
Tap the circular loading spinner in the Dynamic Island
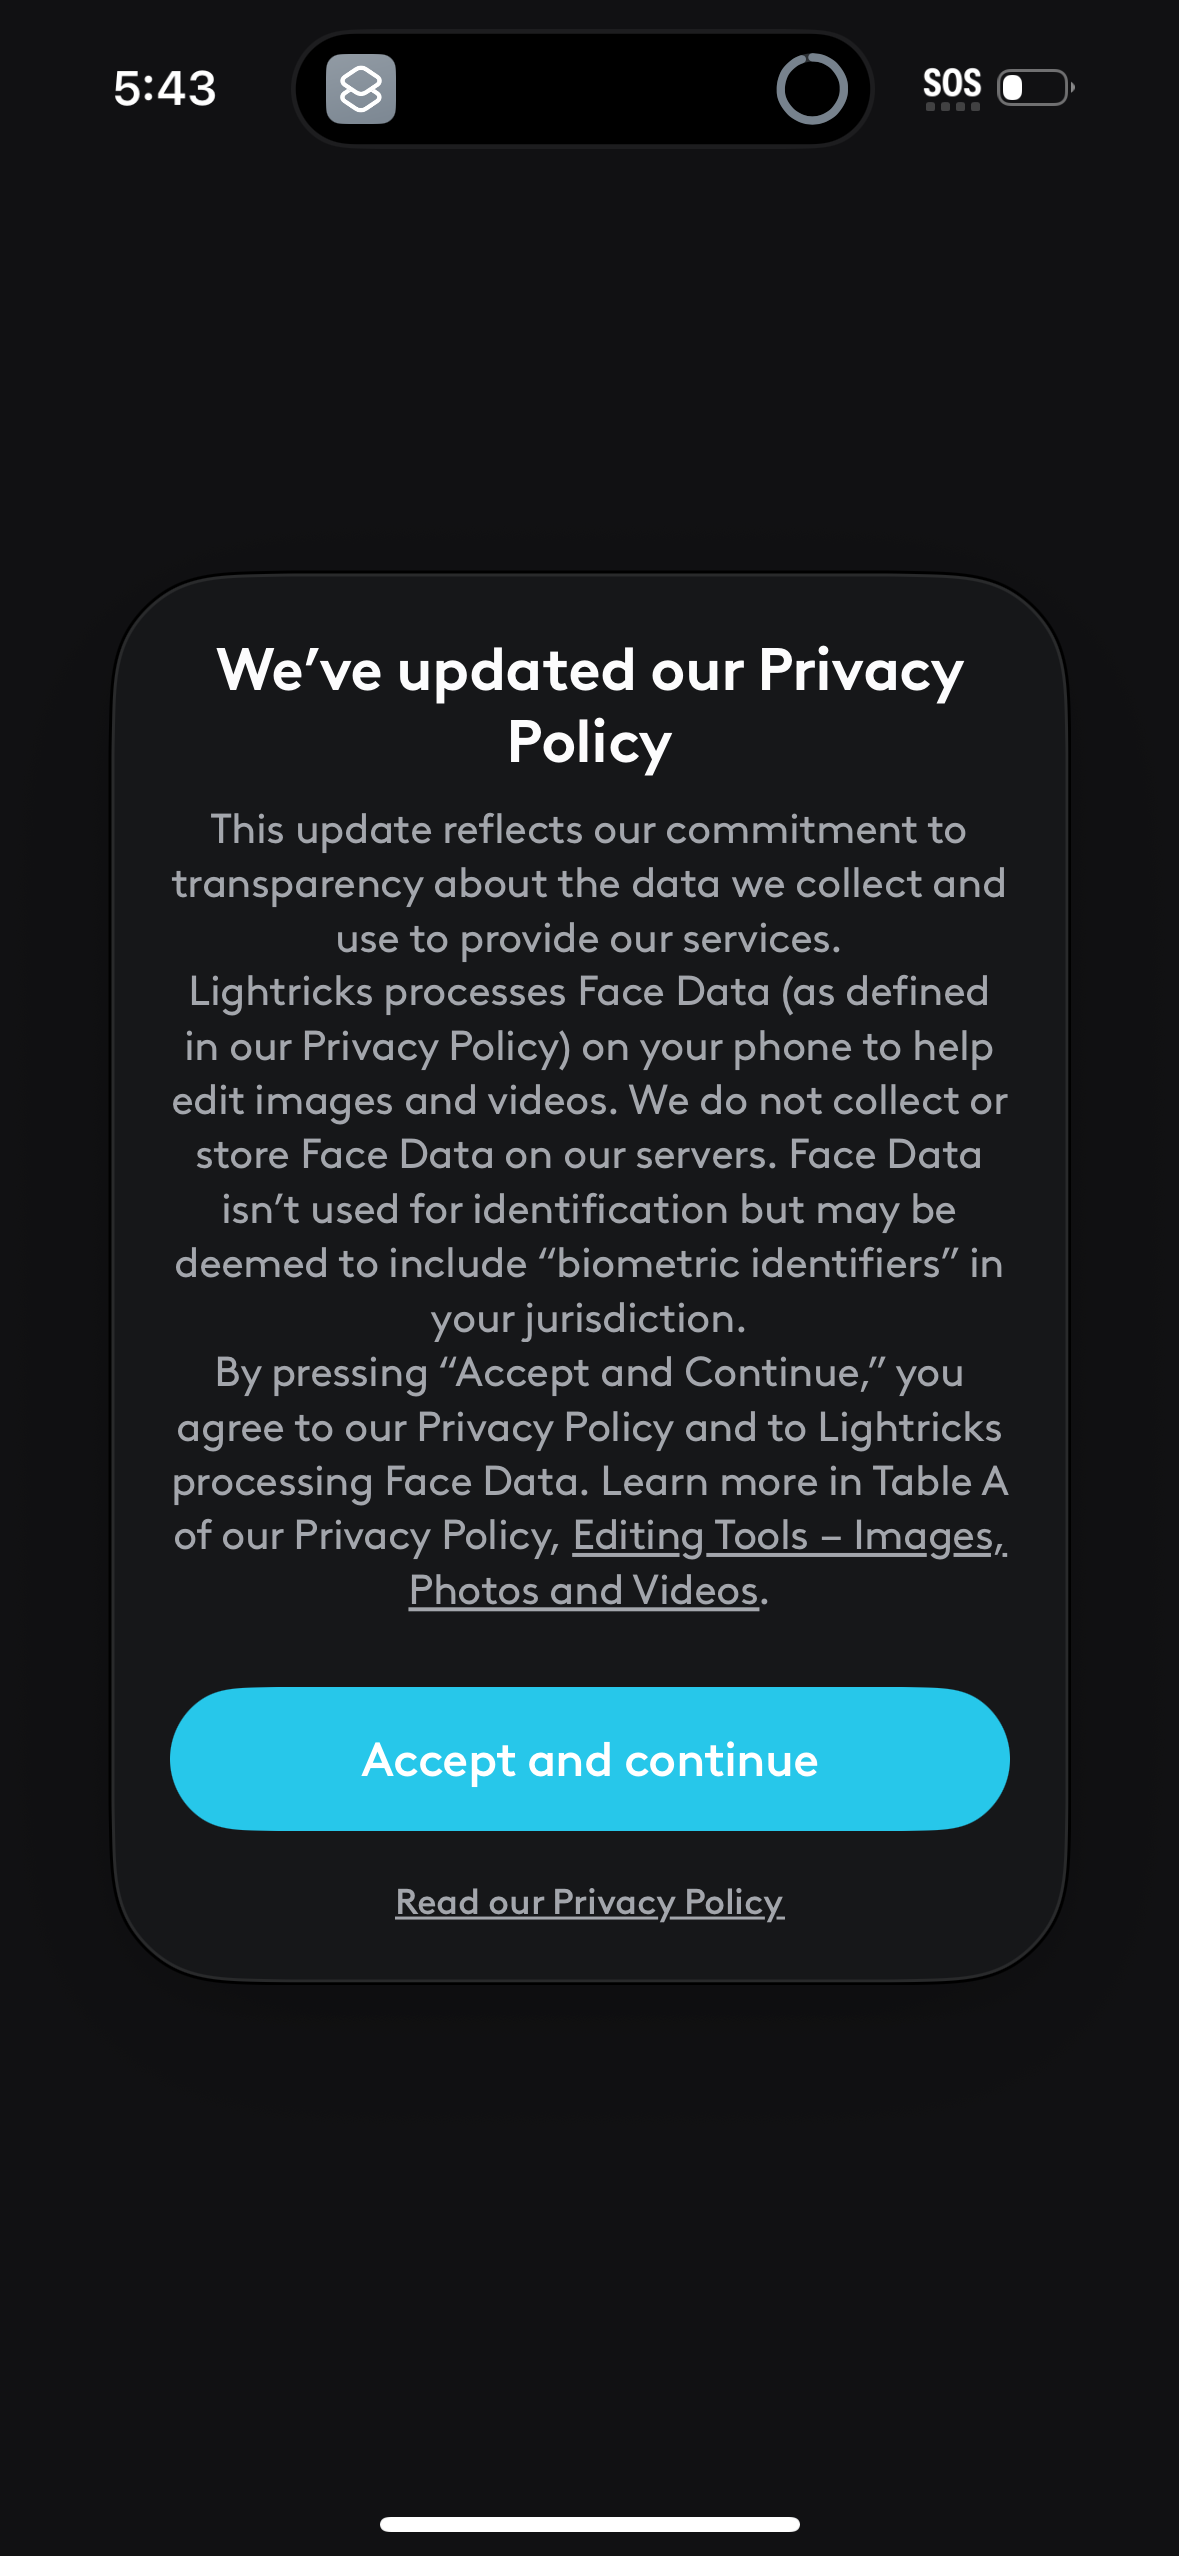point(811,89)
